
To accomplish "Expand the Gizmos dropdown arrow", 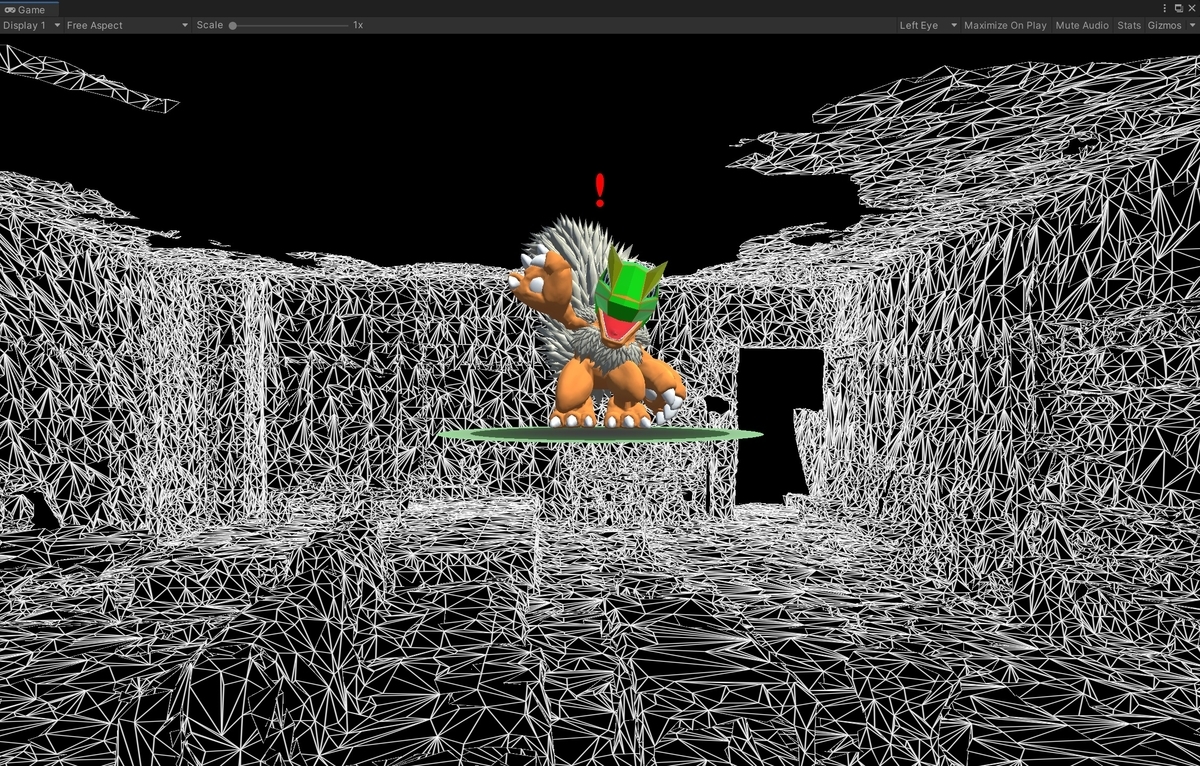I will pos(1192,25).
